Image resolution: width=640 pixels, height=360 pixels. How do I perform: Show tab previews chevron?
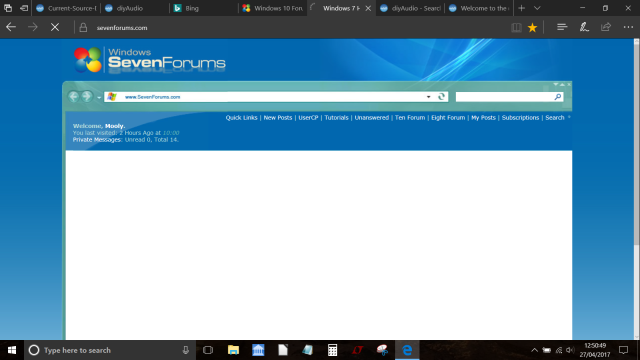pyautogui.click(x=537, y=8)
